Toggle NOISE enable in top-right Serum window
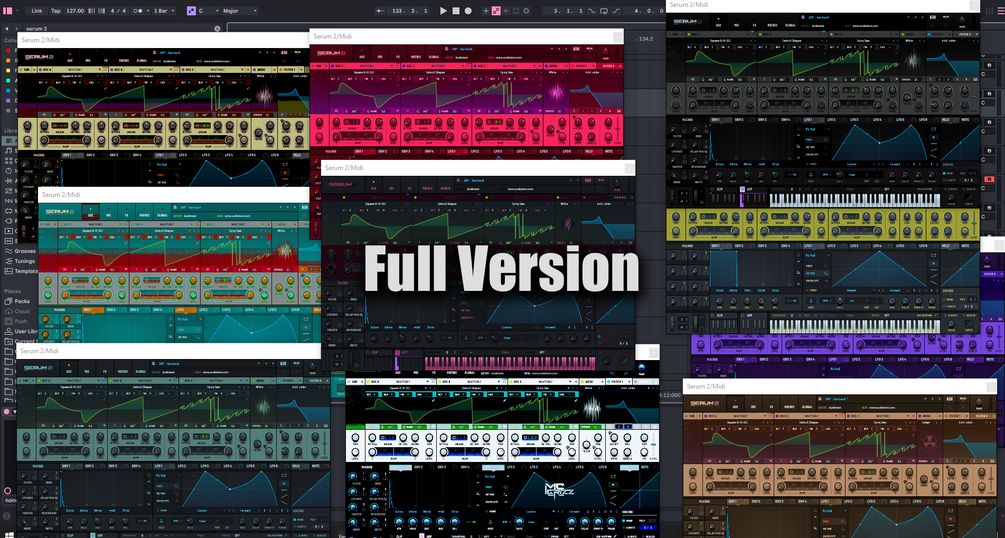Screen dimensions: 1005x538 point(902,34)
